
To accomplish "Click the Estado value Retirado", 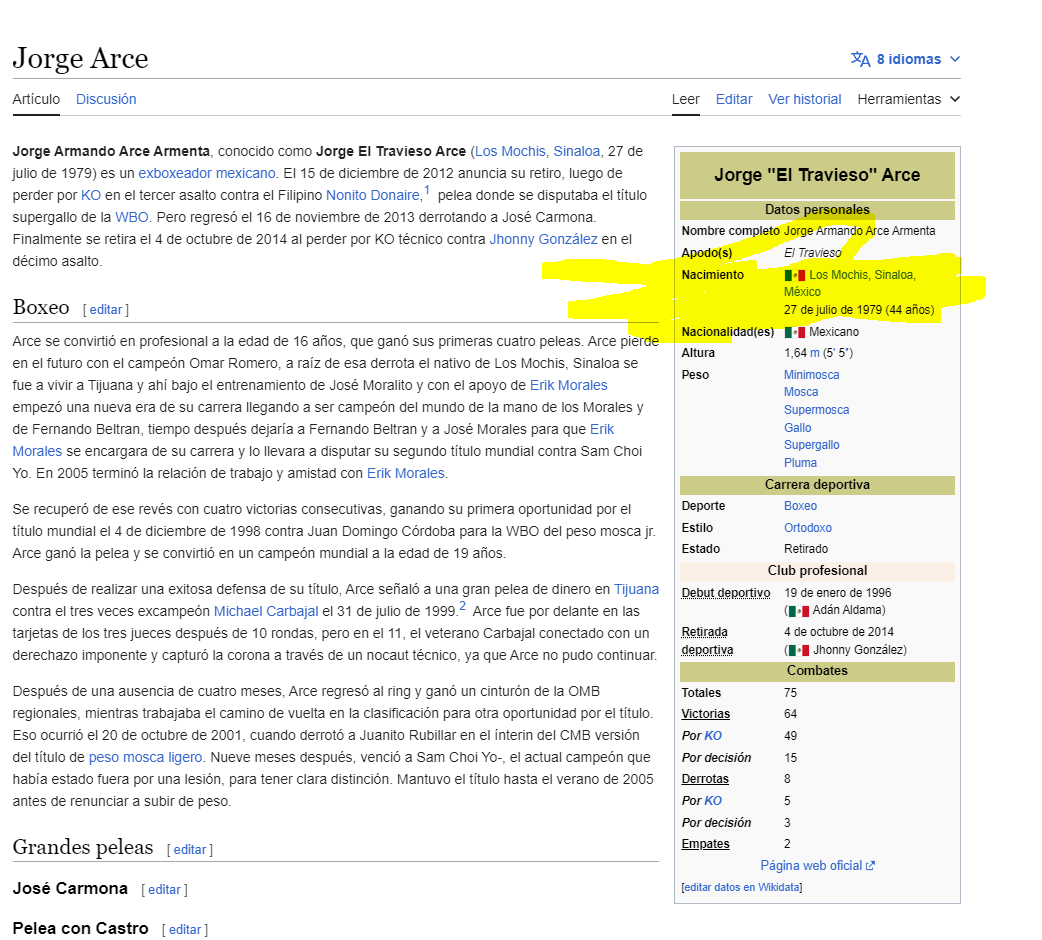I will tap(806, 549).
